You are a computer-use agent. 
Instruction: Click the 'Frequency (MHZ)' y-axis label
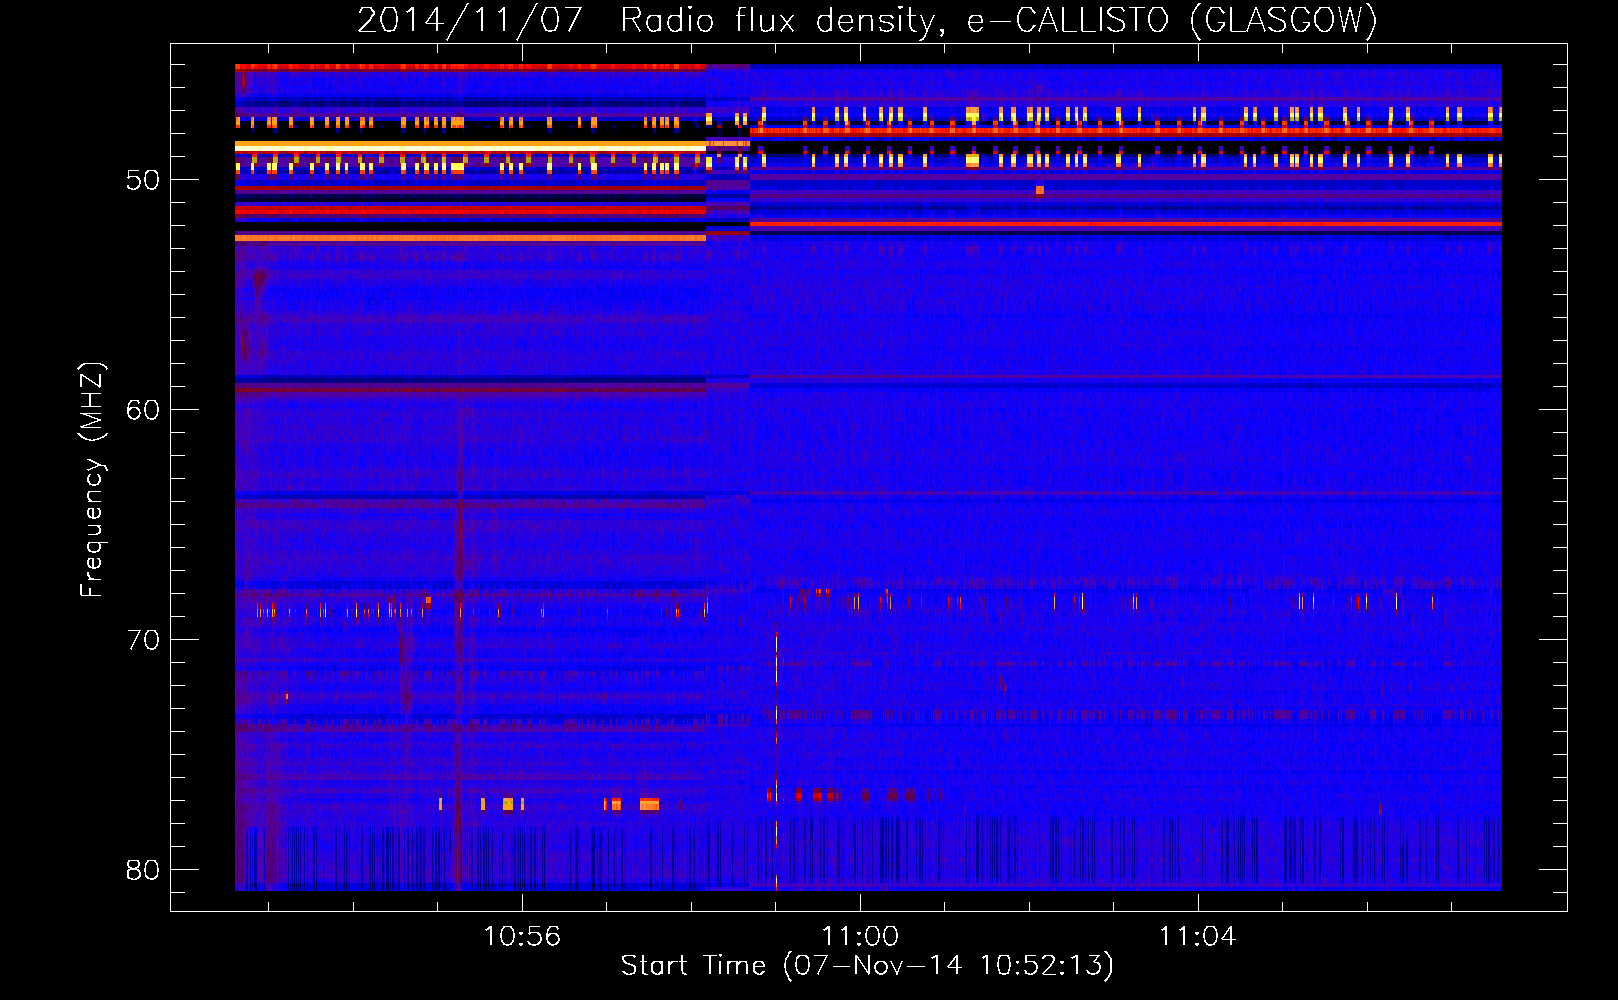pyautogui.click(x=92, y=480)
